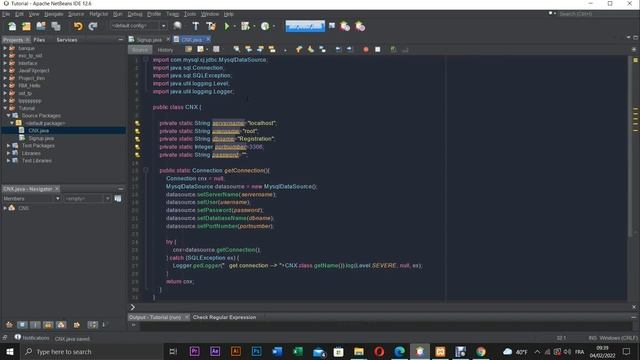This screenshot has width=640, height=360.
Task: Open the Window menu
Action: point(210,14)
